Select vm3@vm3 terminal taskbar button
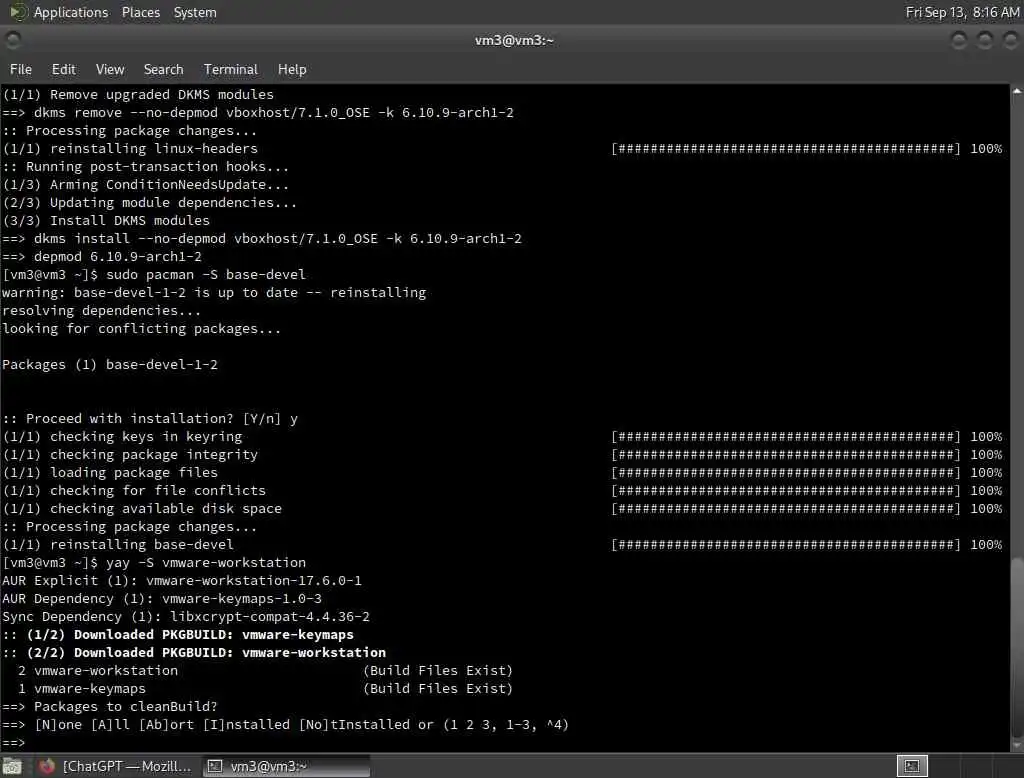Image resolution: width=1024 pixels, height=778 pixels. point(286,766)
